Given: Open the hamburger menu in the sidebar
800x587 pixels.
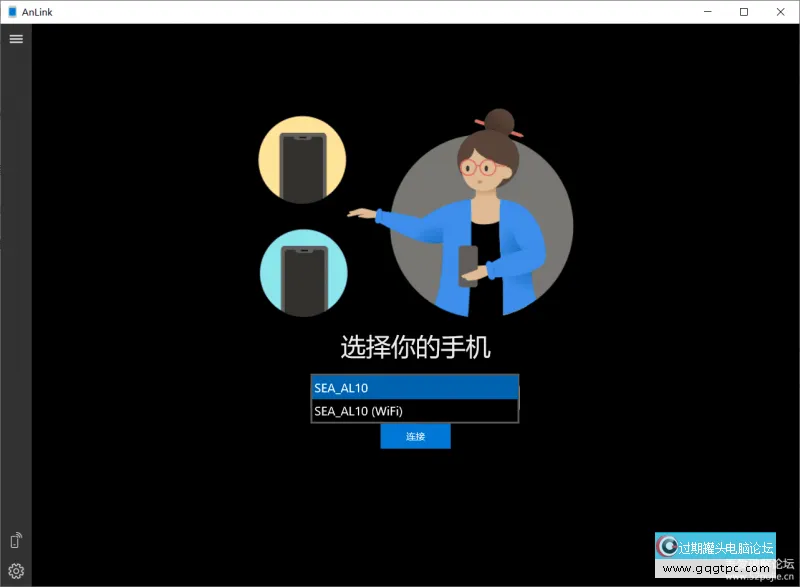Looking at the screenshot, I should (16, 39).
